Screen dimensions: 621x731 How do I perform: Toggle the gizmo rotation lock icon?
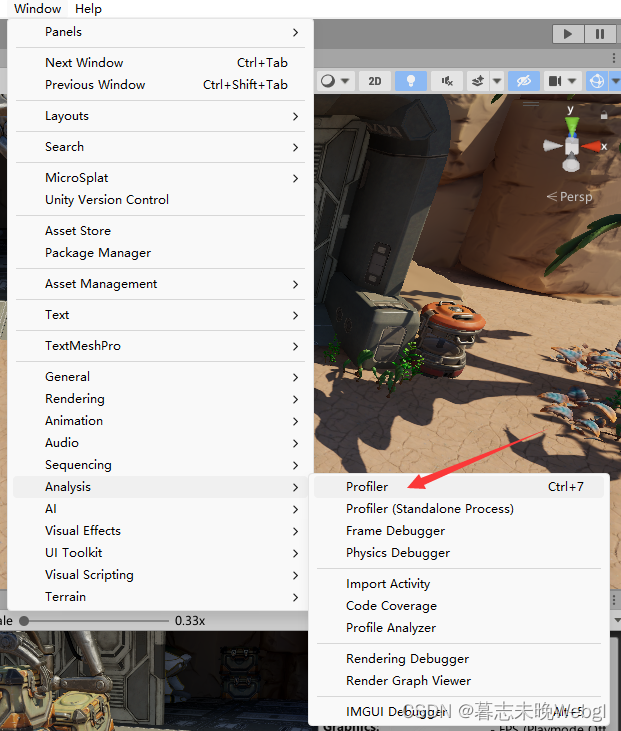[604, 115]
